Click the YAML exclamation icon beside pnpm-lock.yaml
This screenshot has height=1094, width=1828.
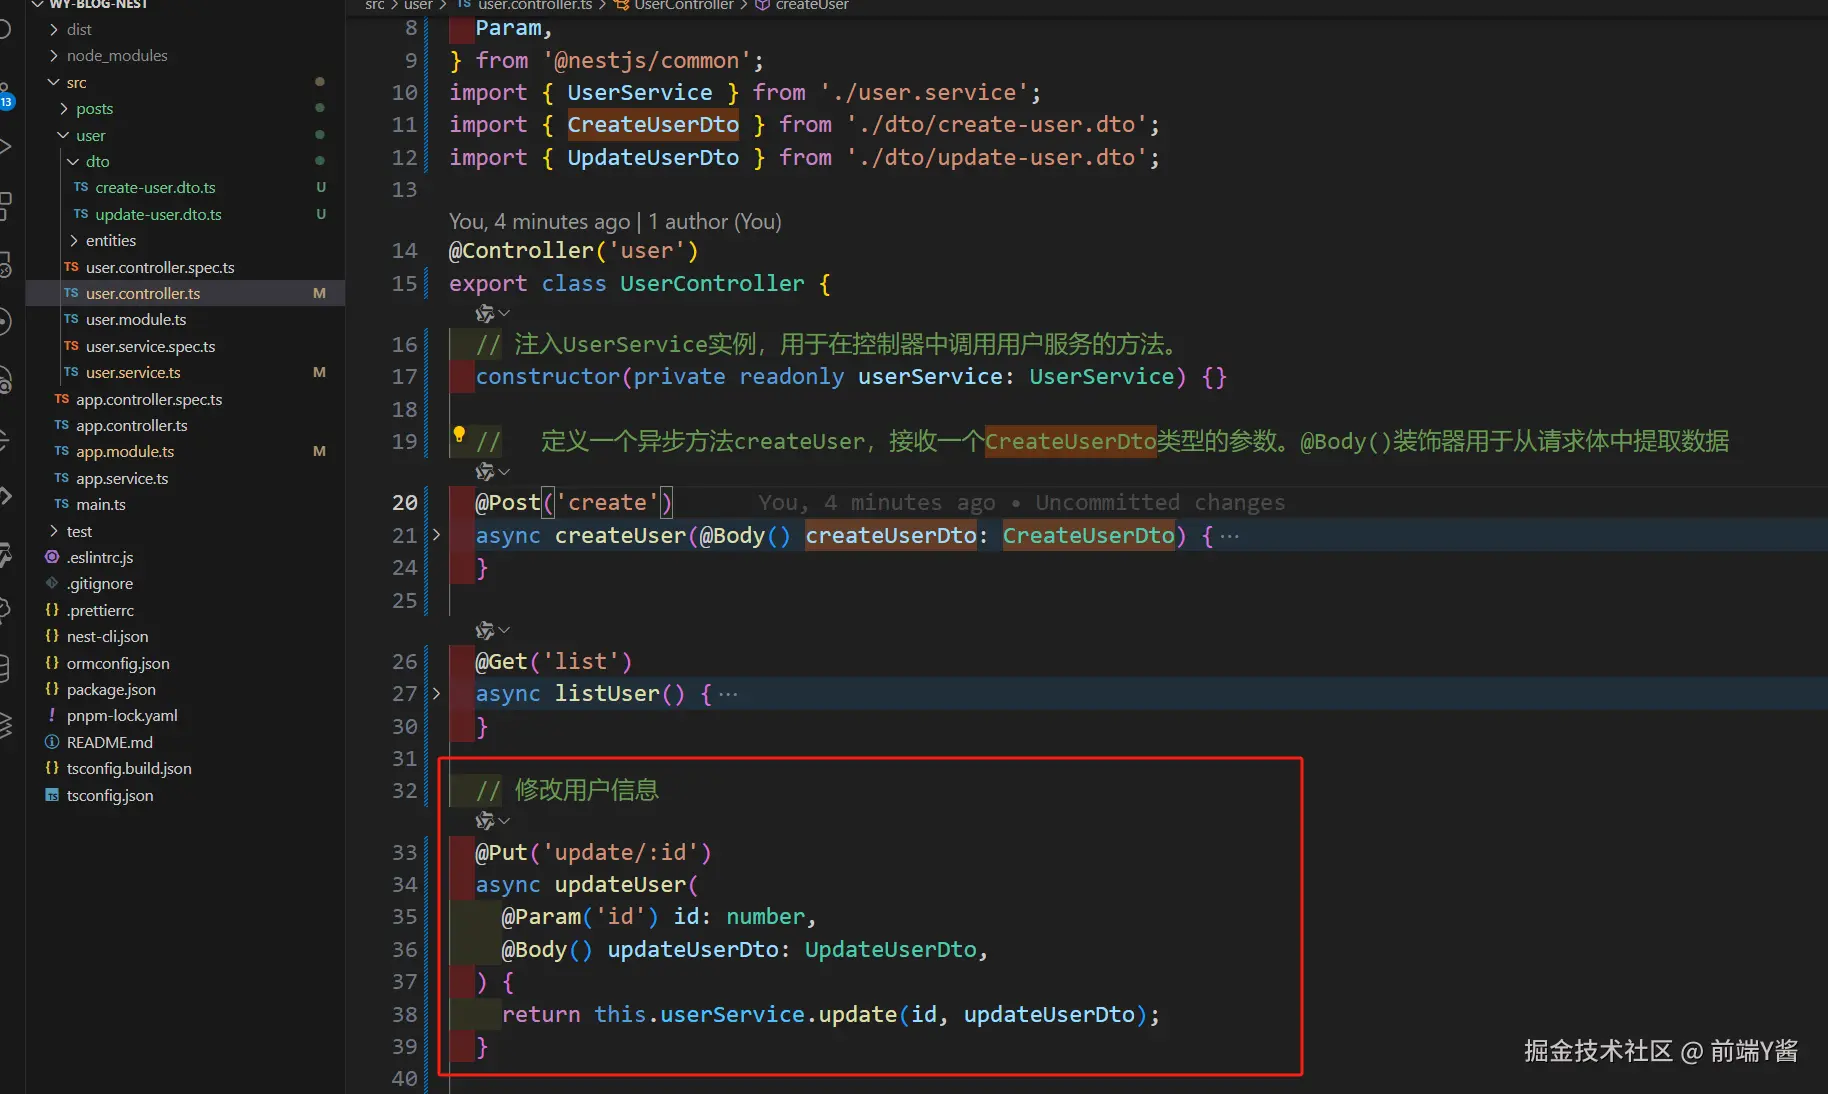click(x=52, y=715)
